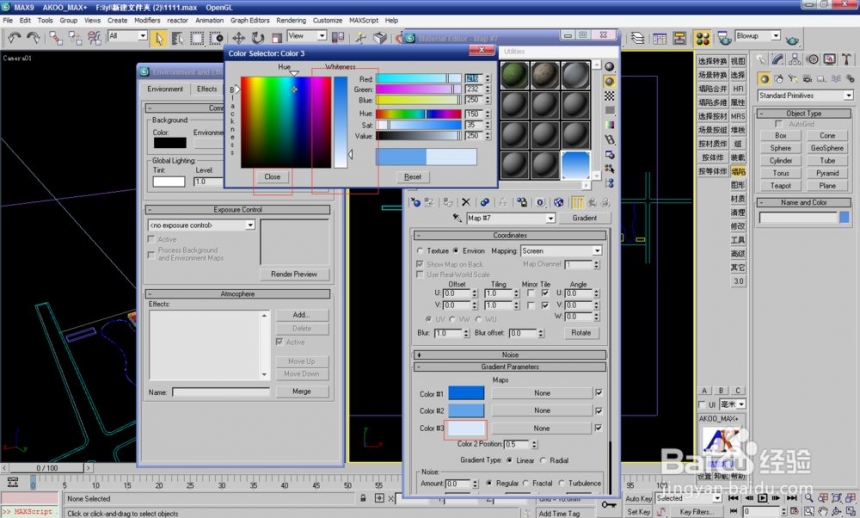The image size is (860, 518).
Task: Click the Color #3 pale swatch
Action: click(466, 428)
